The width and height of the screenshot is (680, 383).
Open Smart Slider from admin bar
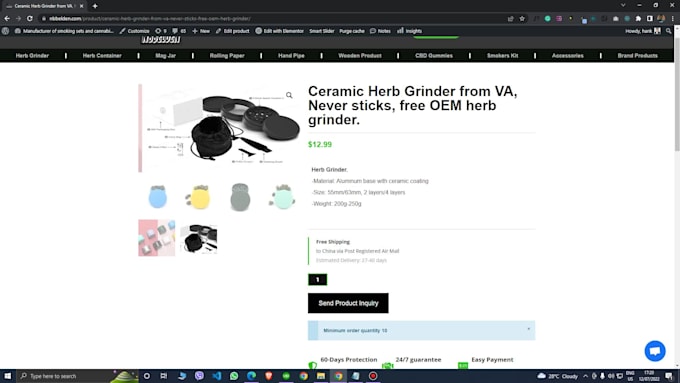click(x=321, y=31)
